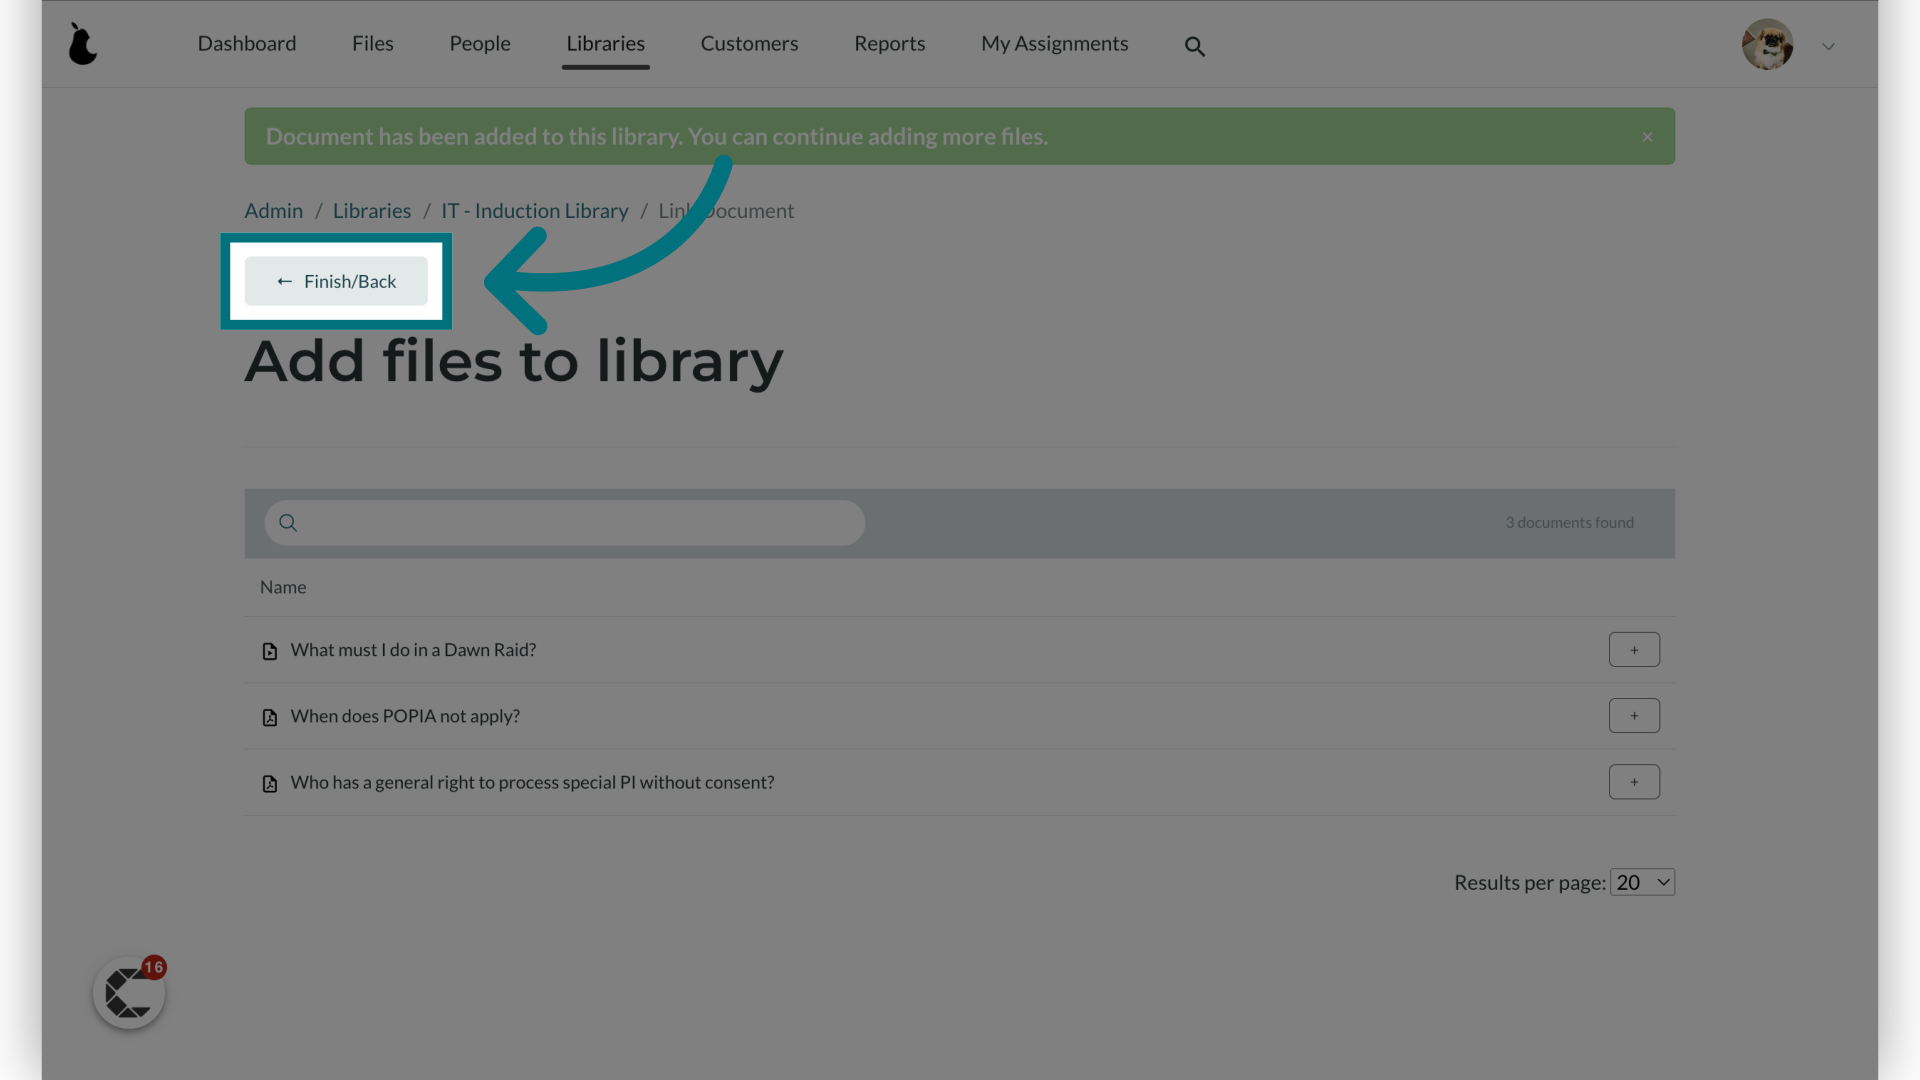The image size is (1920, 1080).
Task: Click the search input field
Action: pos(564,522)
